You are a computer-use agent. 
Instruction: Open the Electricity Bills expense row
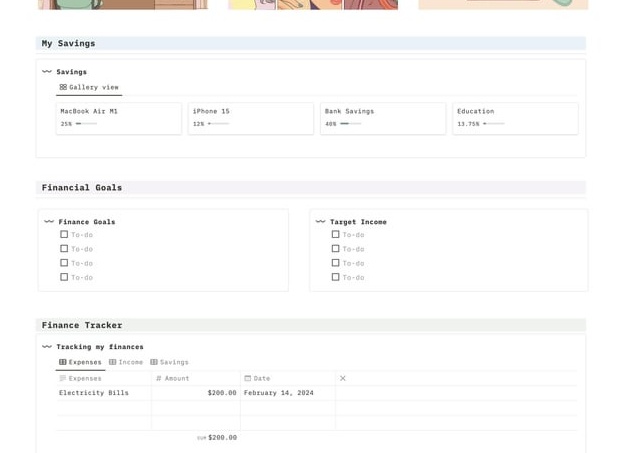click(94, 393)
